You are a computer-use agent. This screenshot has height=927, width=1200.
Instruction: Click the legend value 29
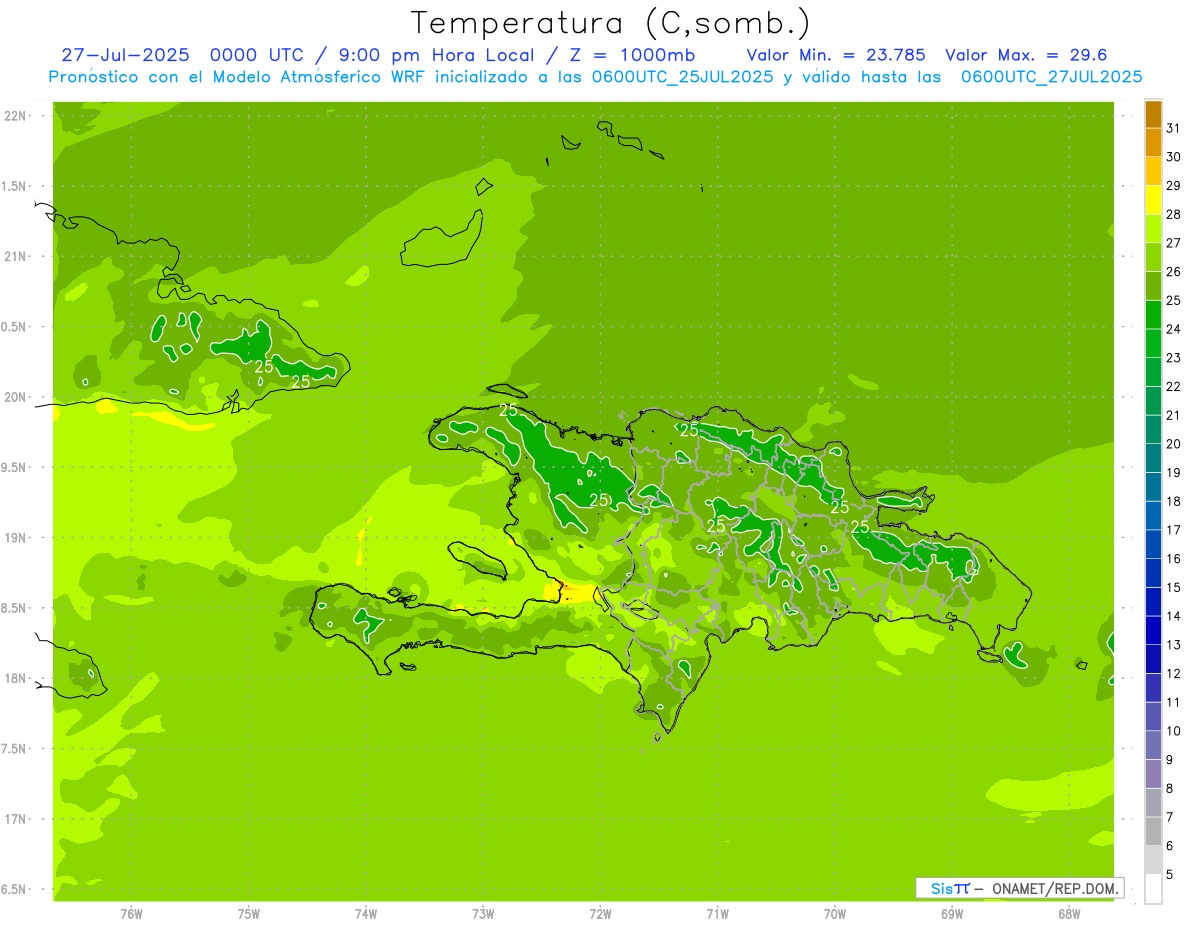(x=1174, y=186)
